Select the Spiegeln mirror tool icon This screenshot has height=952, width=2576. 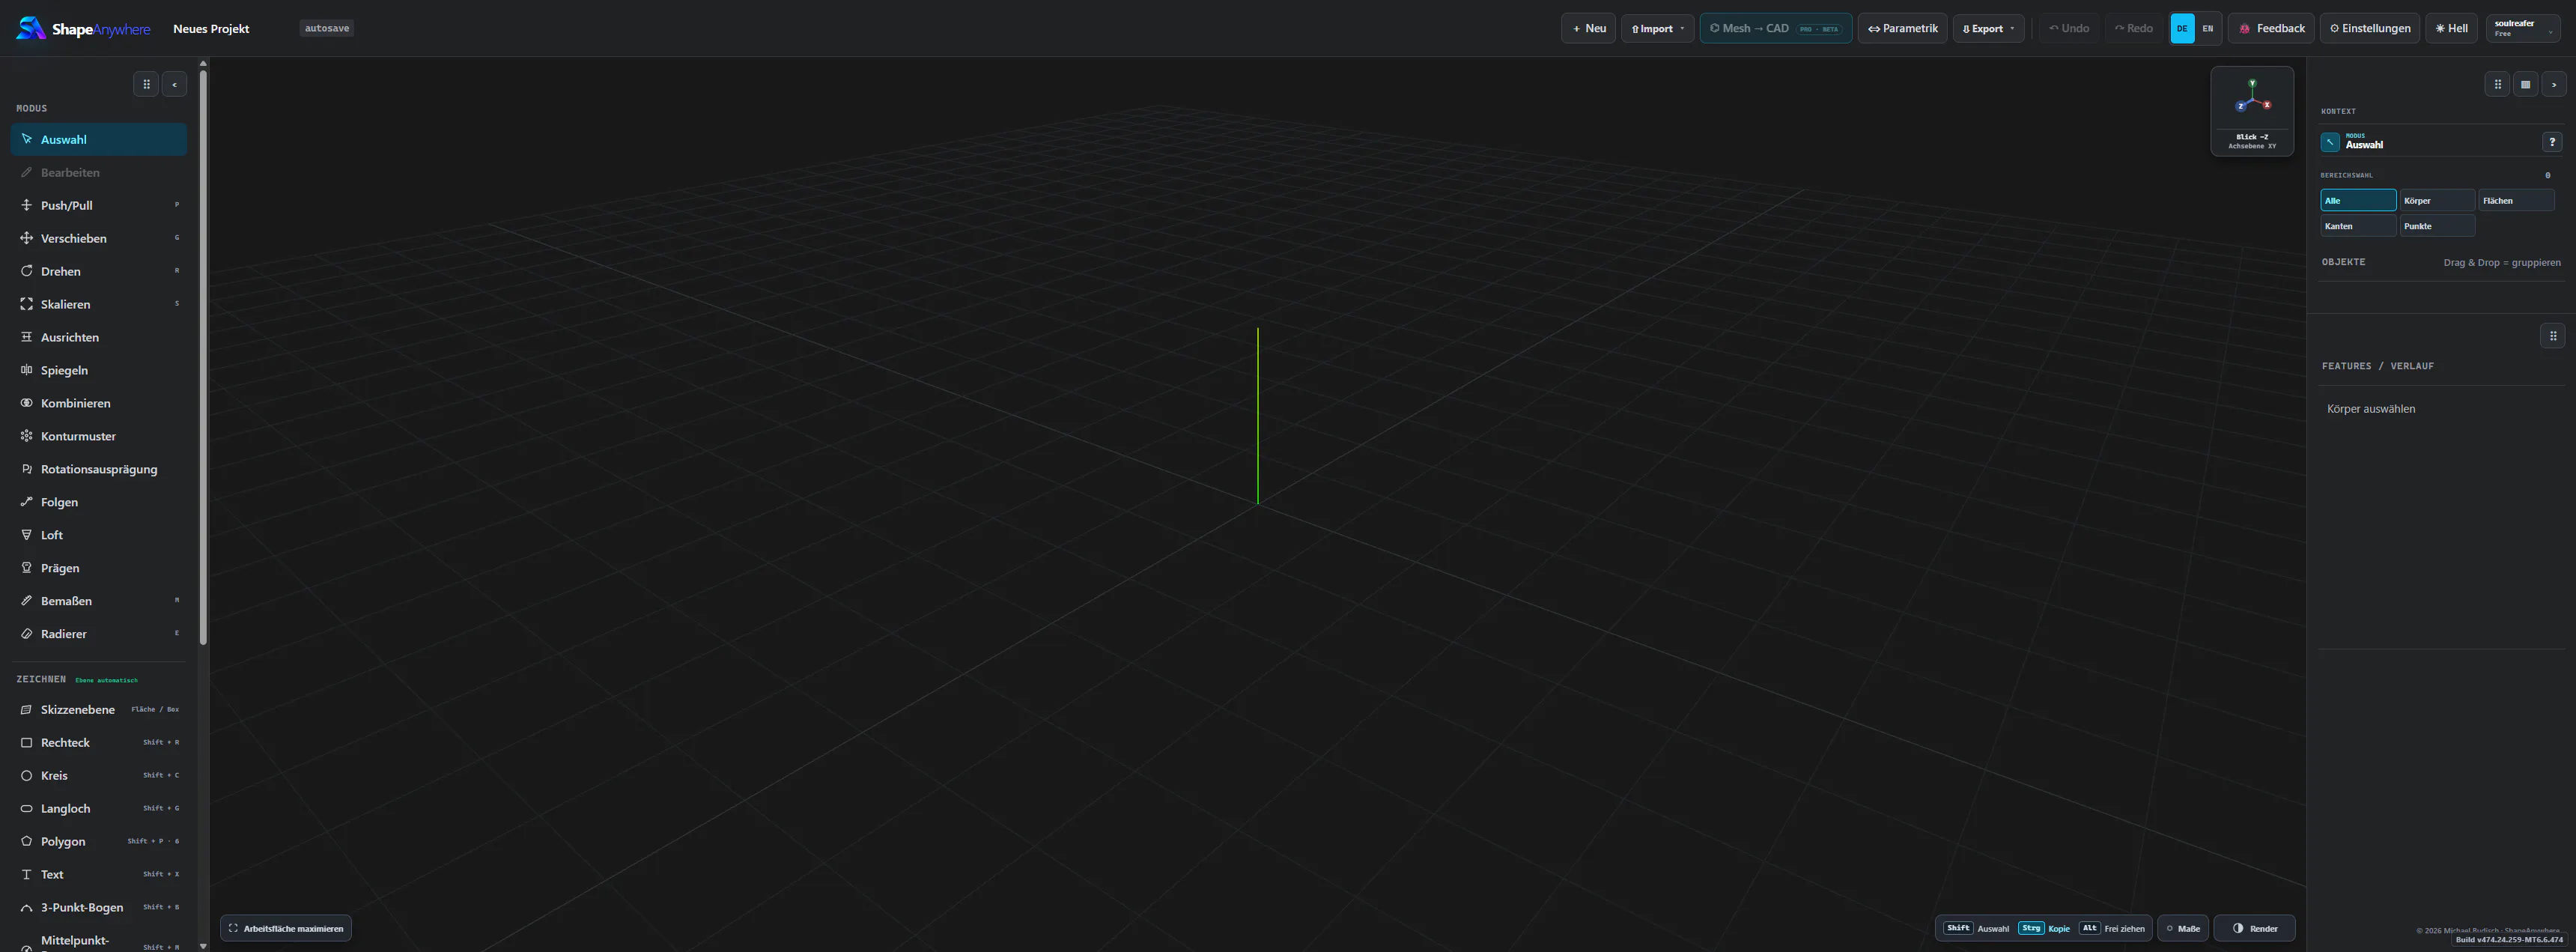tap(26, 370)
